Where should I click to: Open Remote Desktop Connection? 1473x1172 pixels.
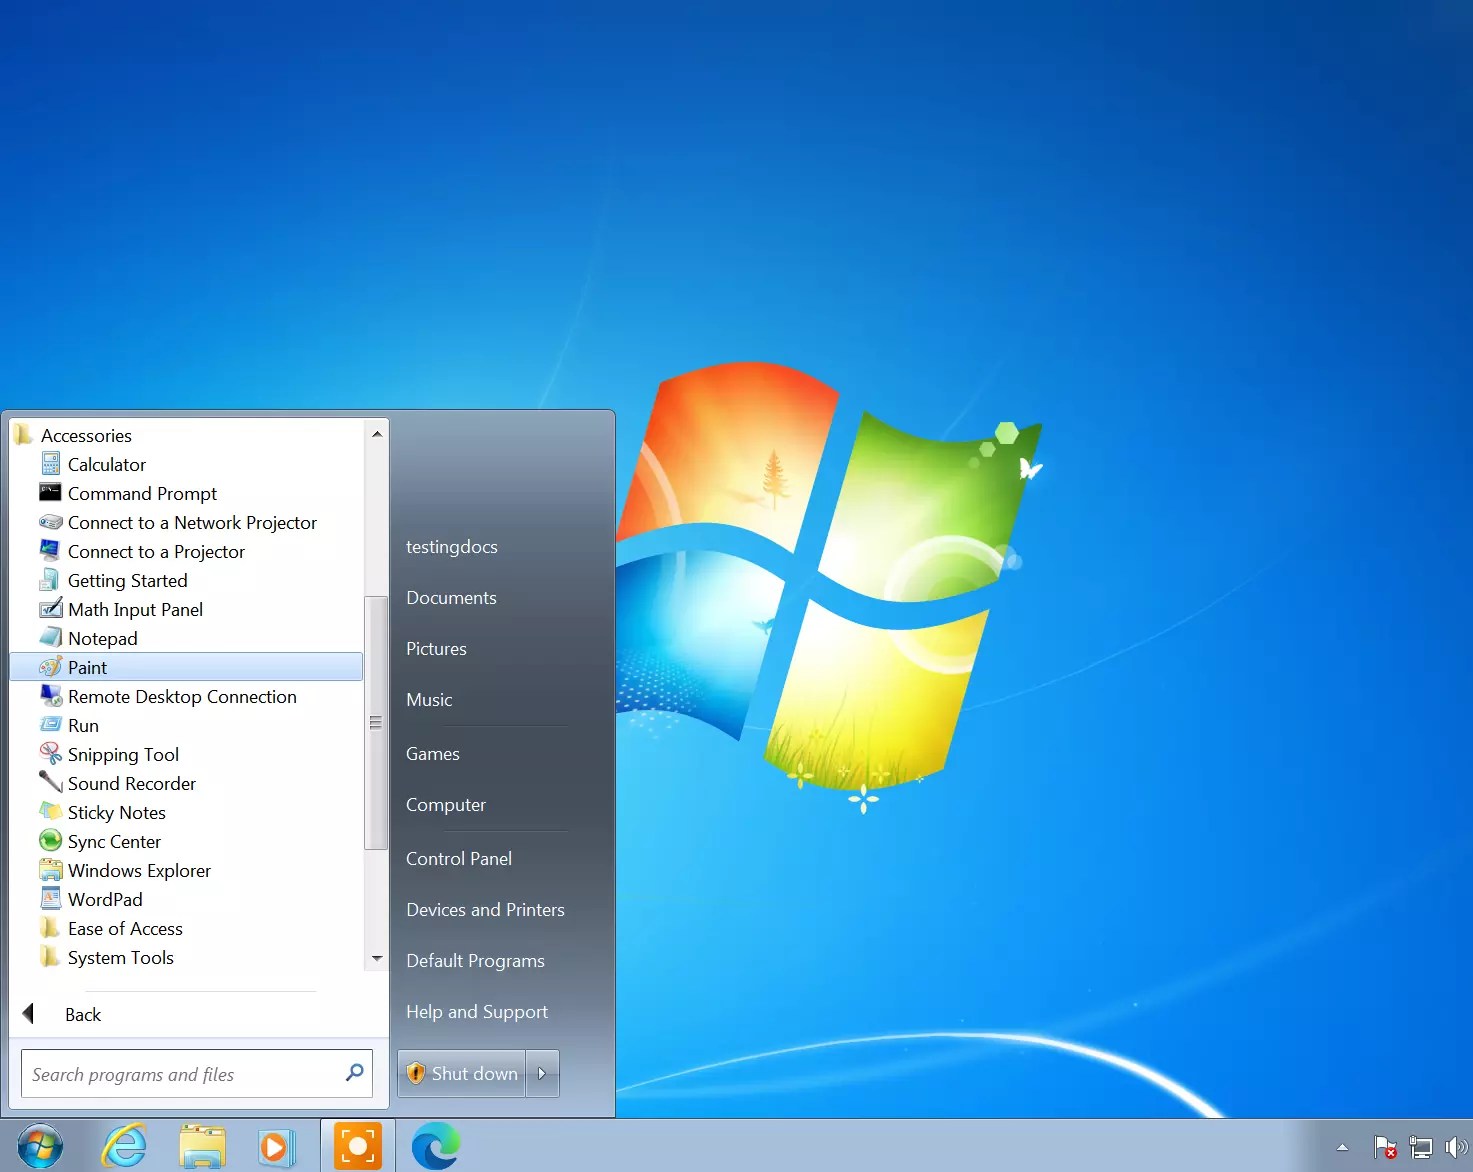[x=182, y=696]
